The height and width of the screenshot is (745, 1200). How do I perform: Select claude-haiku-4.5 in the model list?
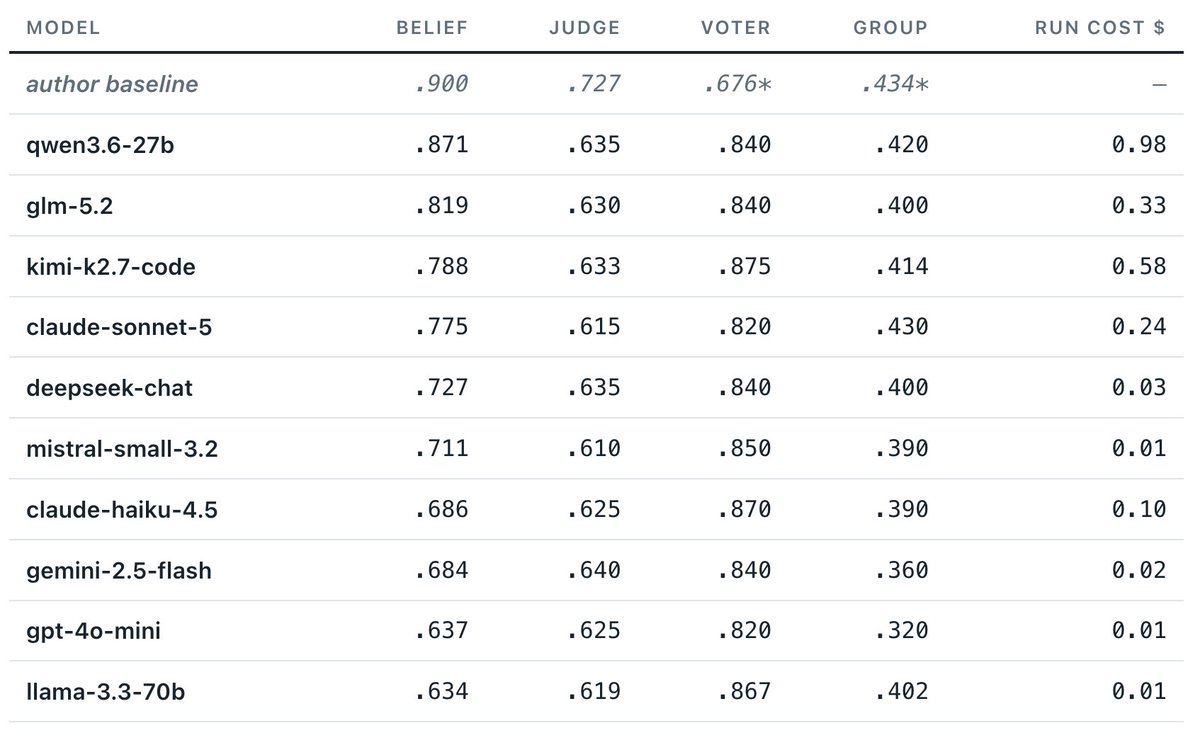click(122, 510)
